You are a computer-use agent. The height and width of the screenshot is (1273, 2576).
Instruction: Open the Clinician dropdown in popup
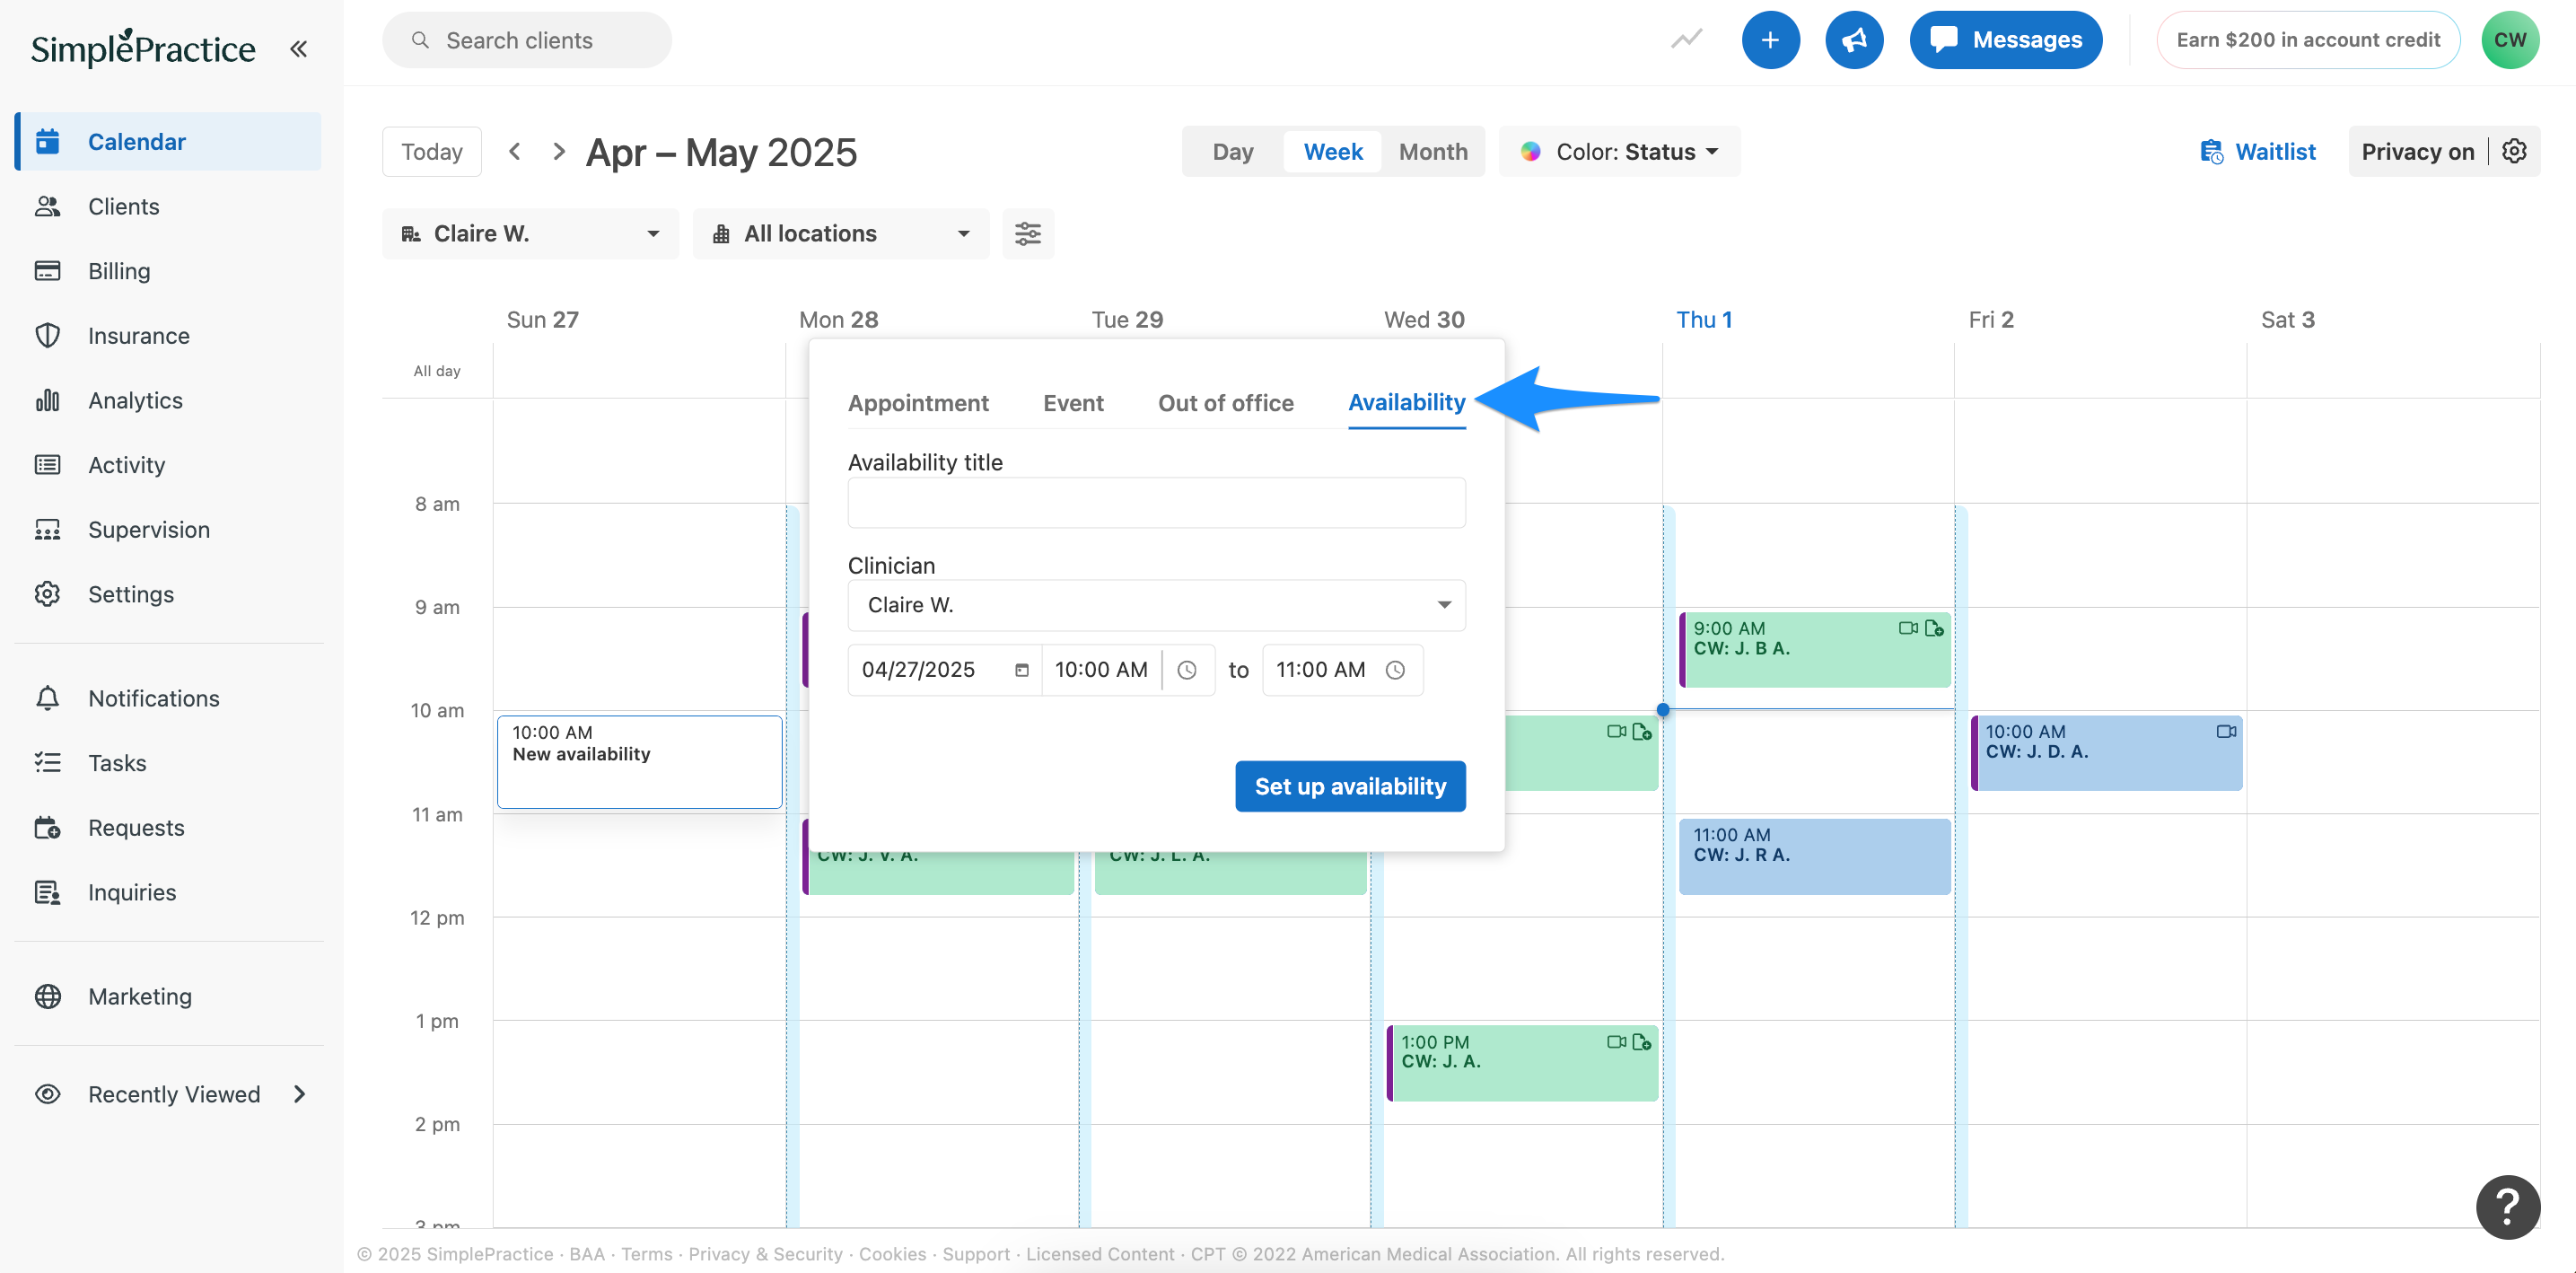click(1156, 605)
